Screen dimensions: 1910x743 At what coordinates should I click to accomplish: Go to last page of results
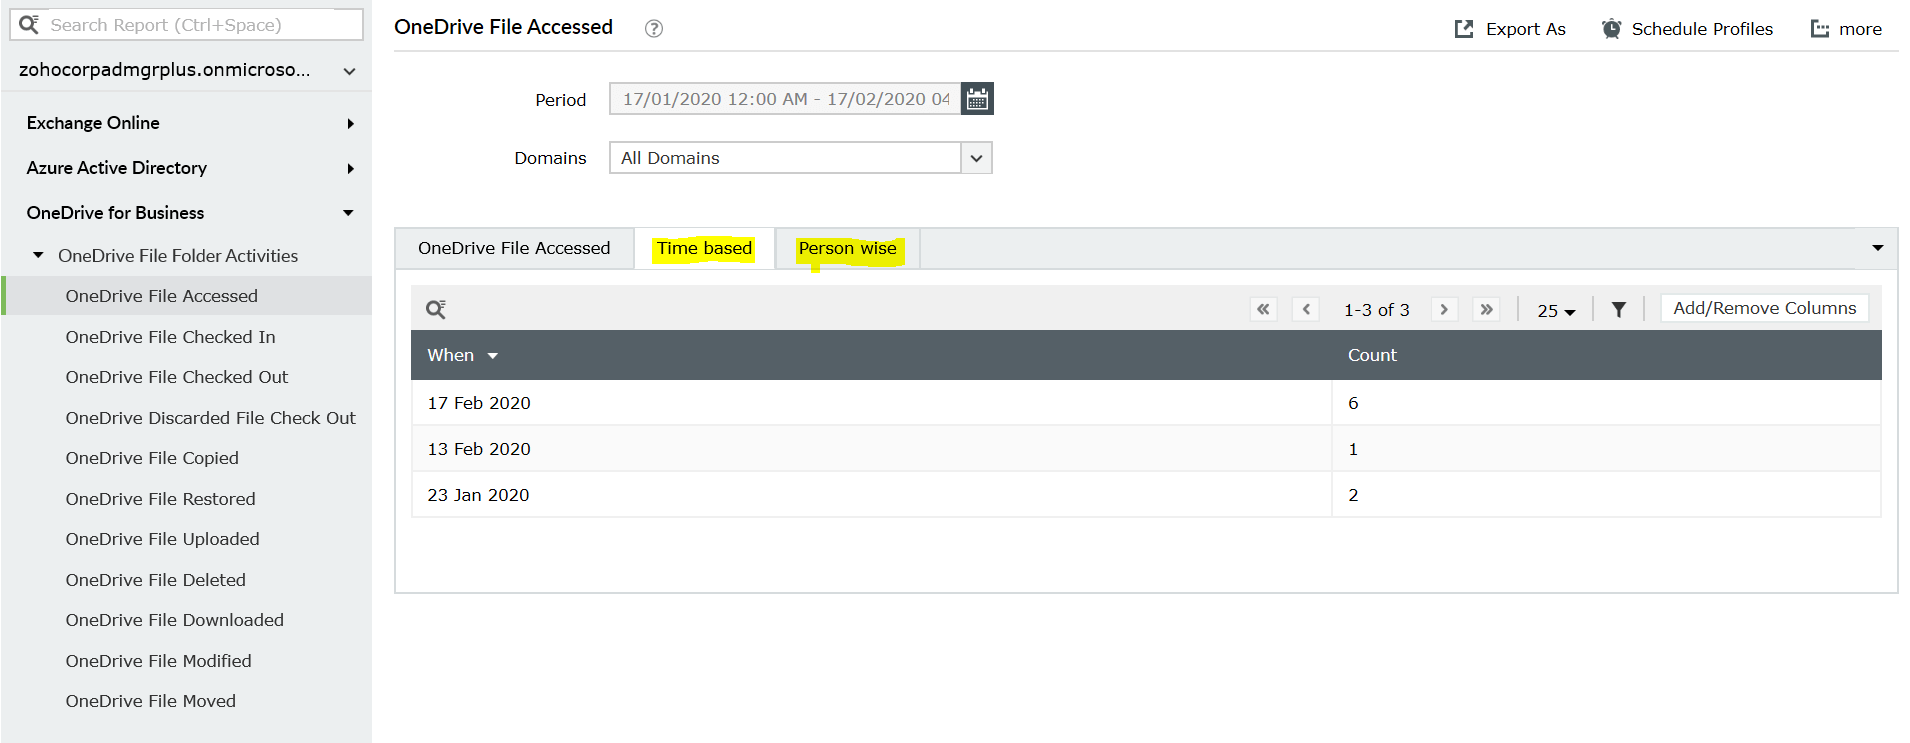1487,309
